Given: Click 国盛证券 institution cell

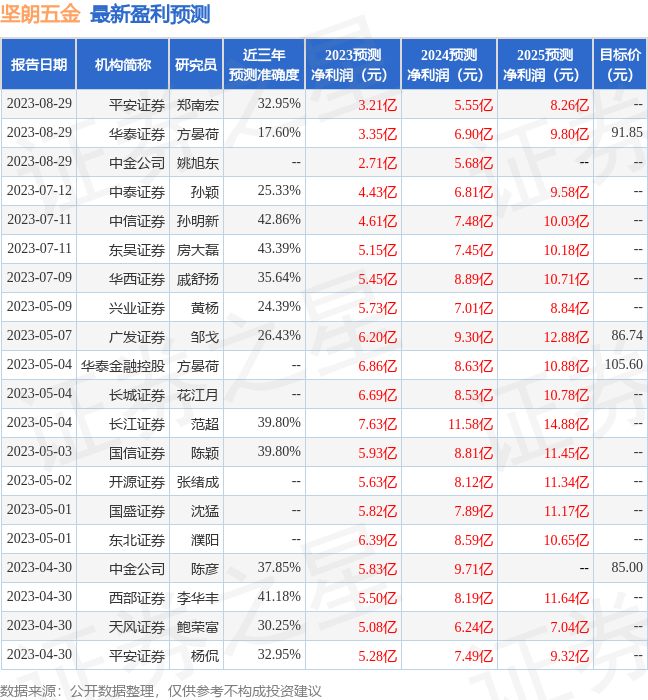Looking at the screenshot, I should (137, 511).
